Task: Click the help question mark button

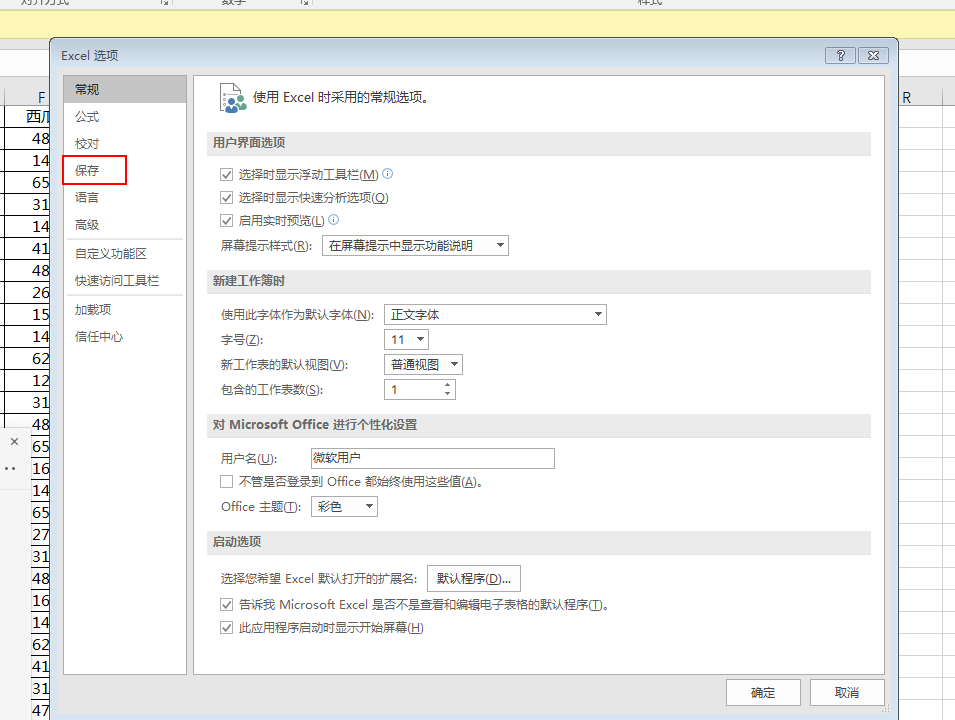Action: (x=840, y=55)
